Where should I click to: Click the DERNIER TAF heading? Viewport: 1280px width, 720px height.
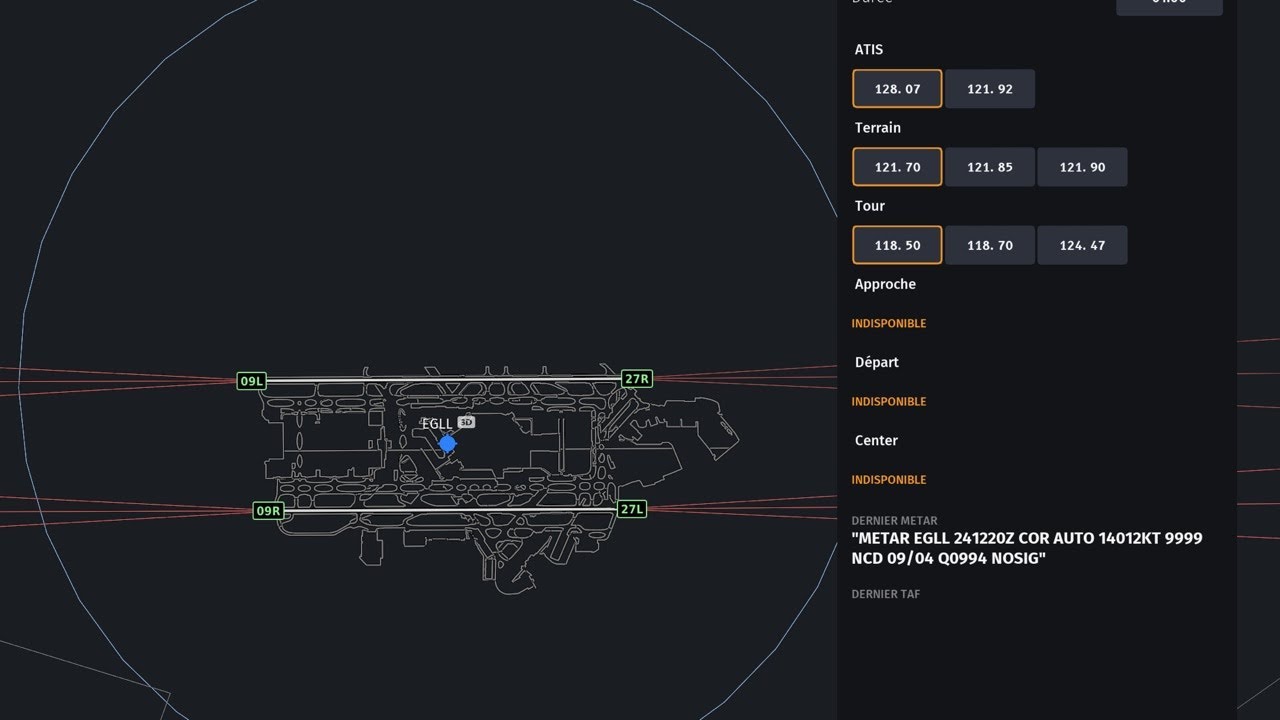coord(885,594)
